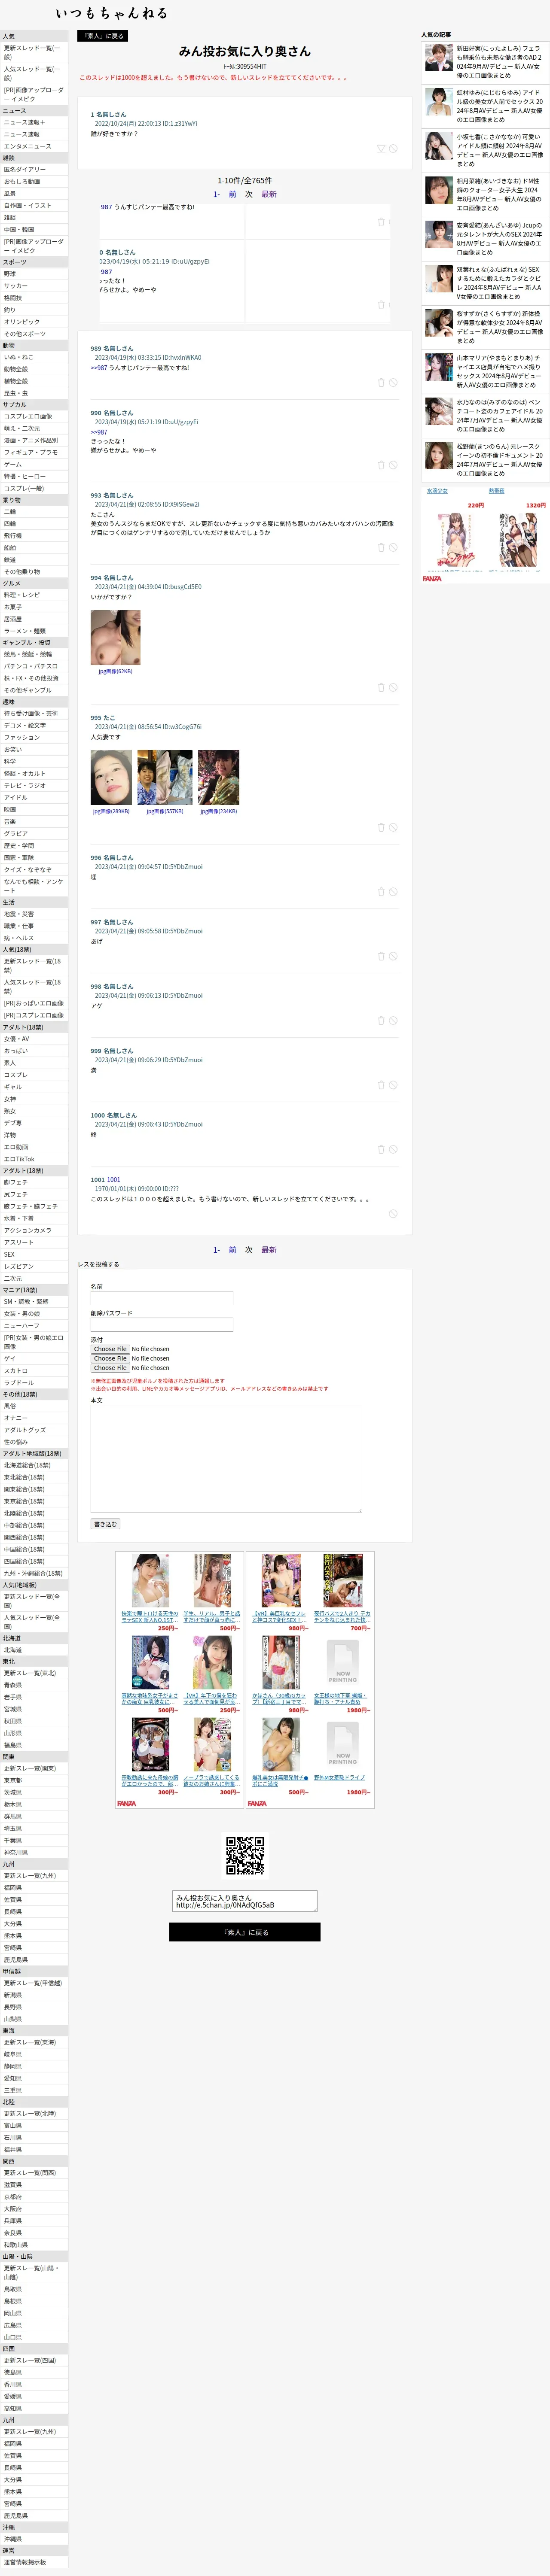The image size is (550, 2576).
Task: Click the trash icon on post 995
Action: point(381,827)
